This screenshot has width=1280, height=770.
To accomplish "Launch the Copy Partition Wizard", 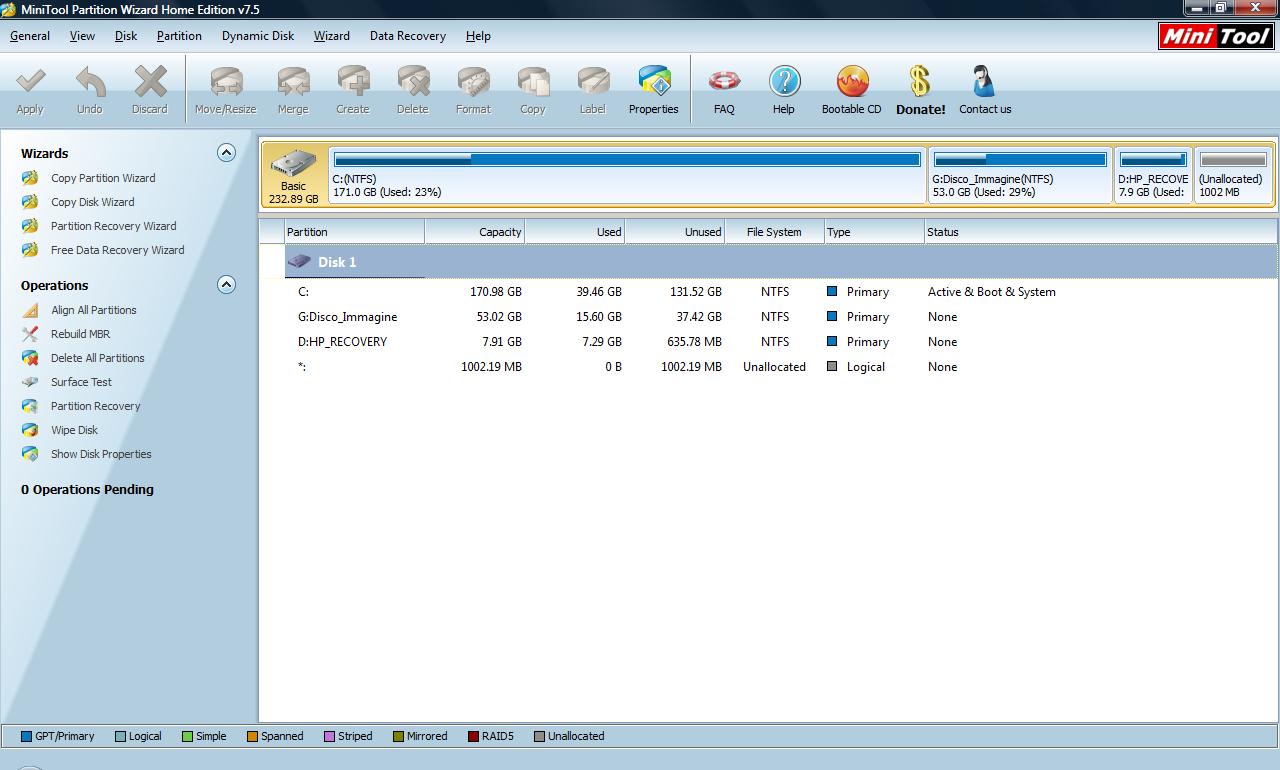I will pos(103,178).
